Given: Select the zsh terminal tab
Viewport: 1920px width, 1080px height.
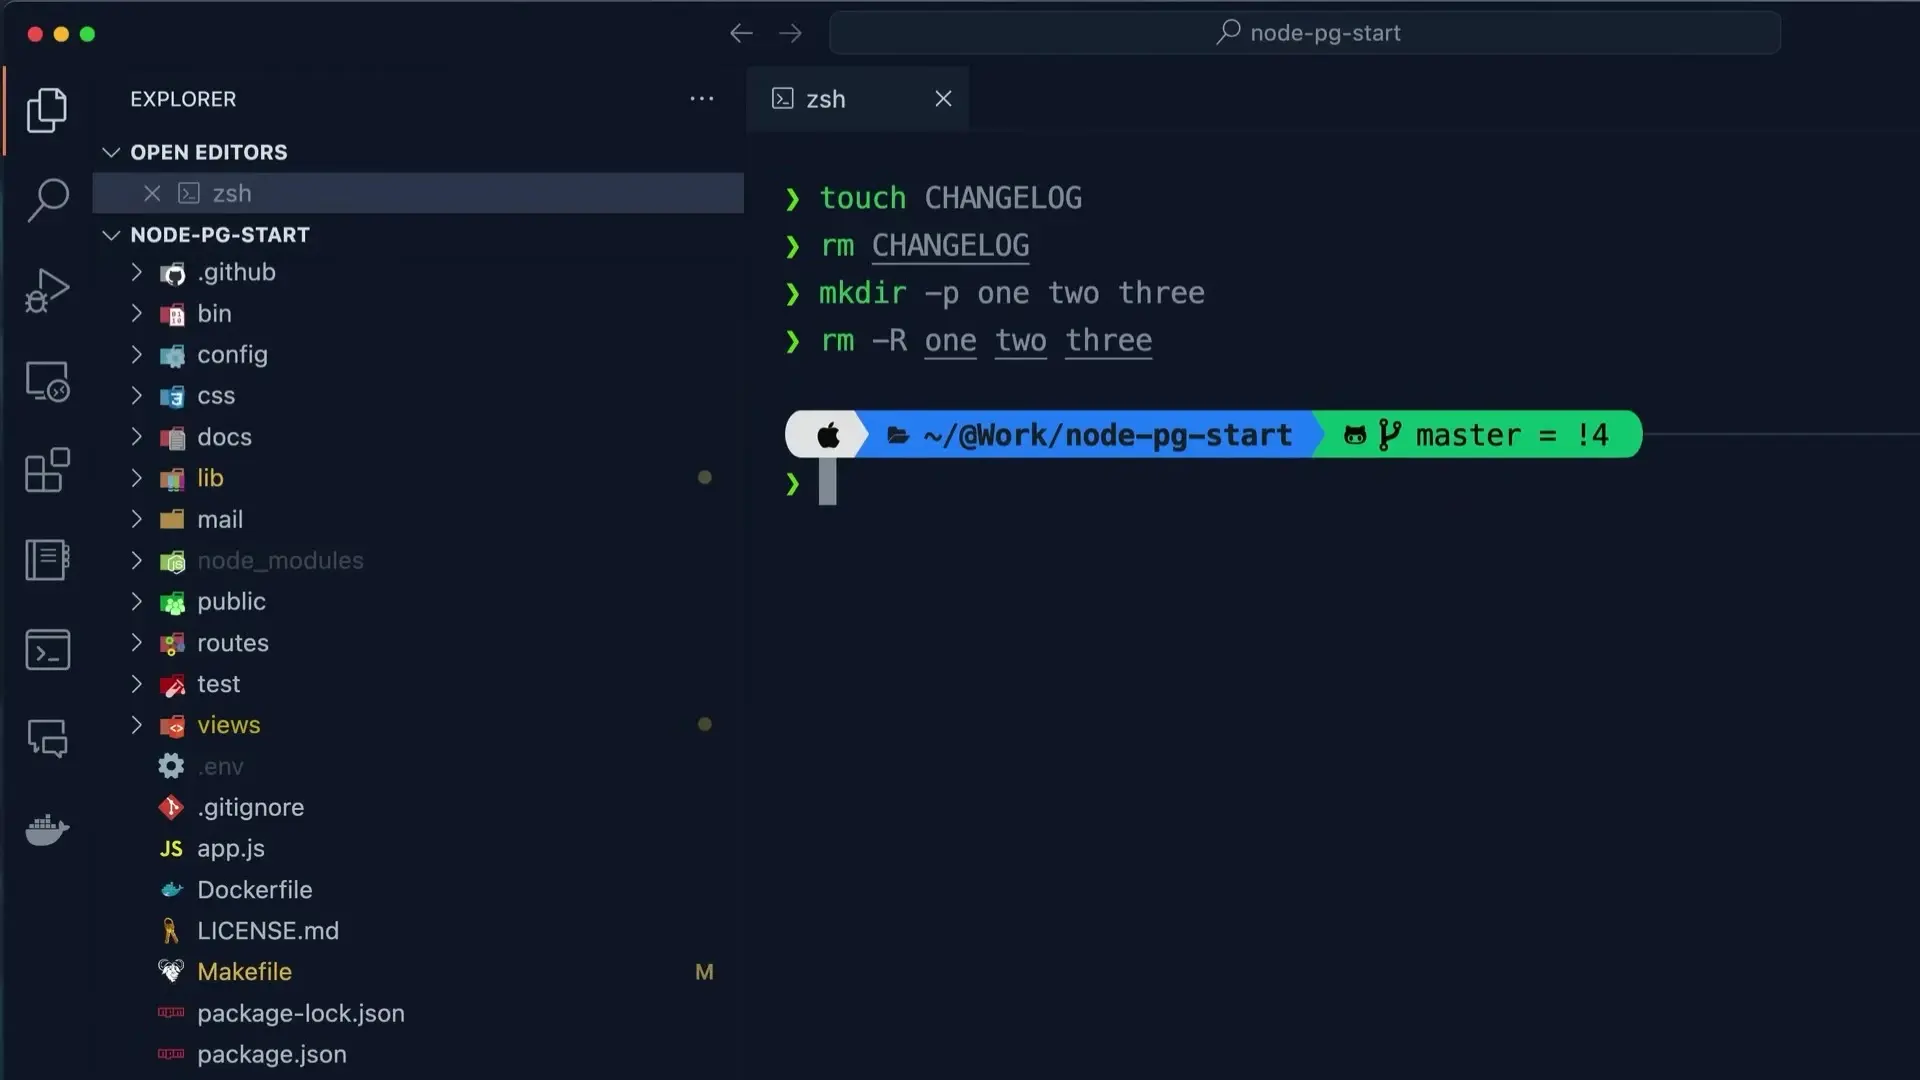Looking at the screenshot, I should click(x=857, y=99).
